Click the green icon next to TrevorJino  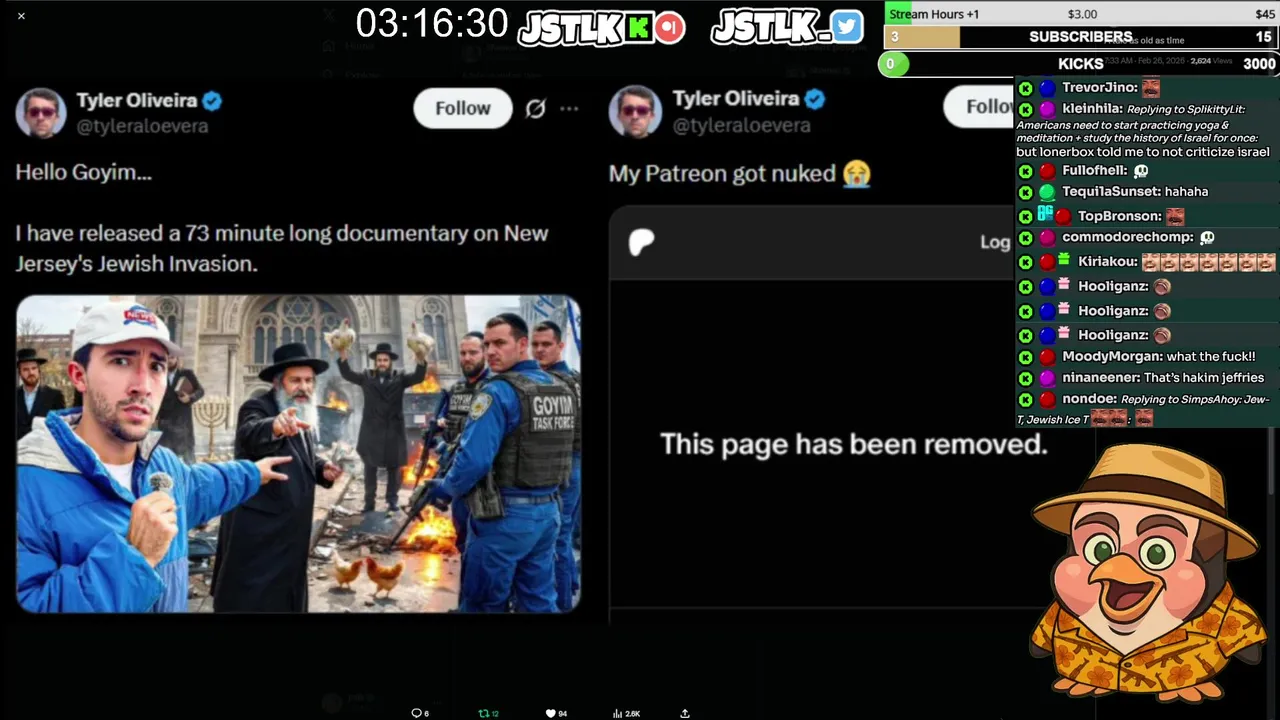(x=1025, y=88)
